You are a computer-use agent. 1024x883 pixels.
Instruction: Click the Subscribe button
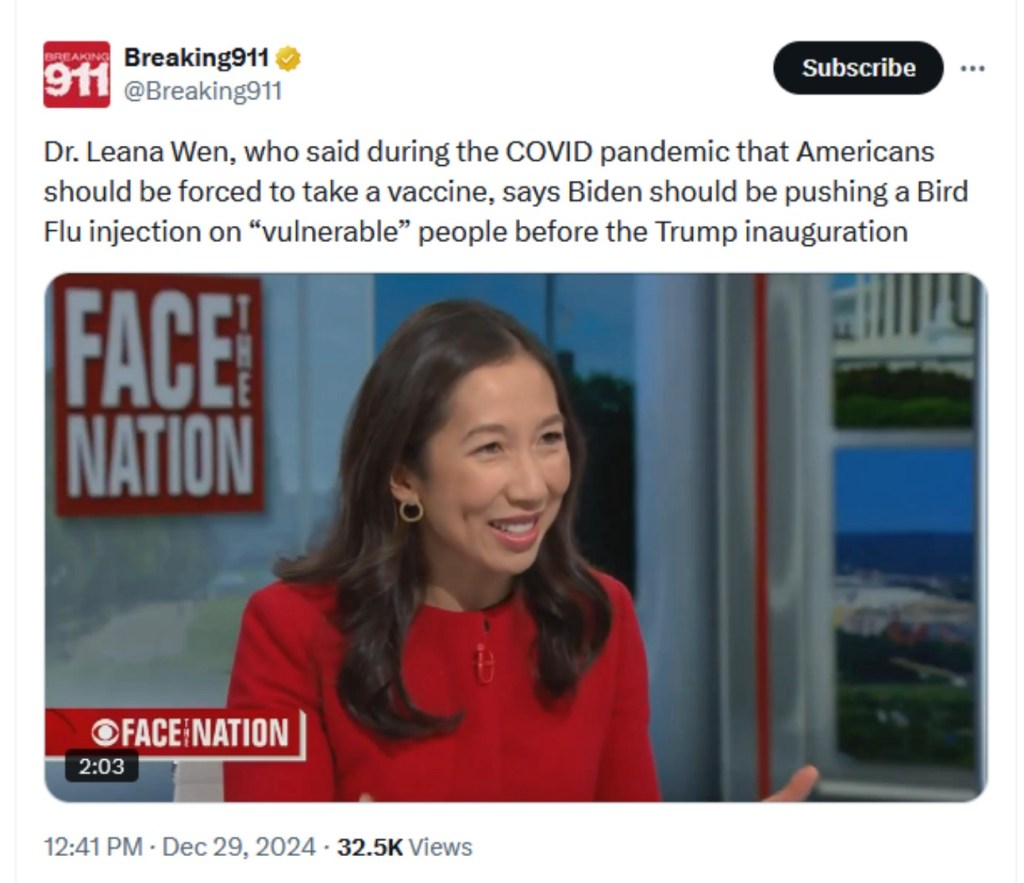pos(858,68)
